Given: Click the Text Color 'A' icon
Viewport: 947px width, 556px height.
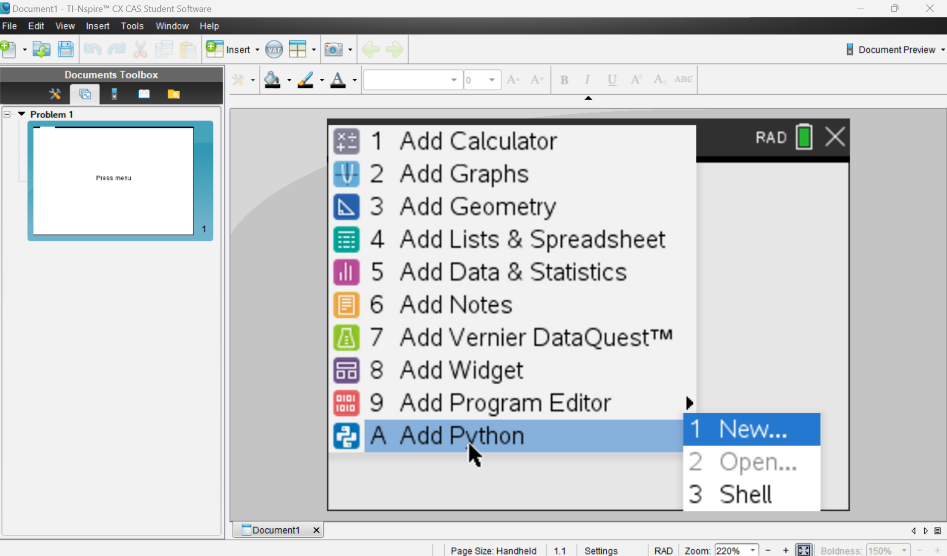Looking at the screenshot, I should click(x=338, y=80).
